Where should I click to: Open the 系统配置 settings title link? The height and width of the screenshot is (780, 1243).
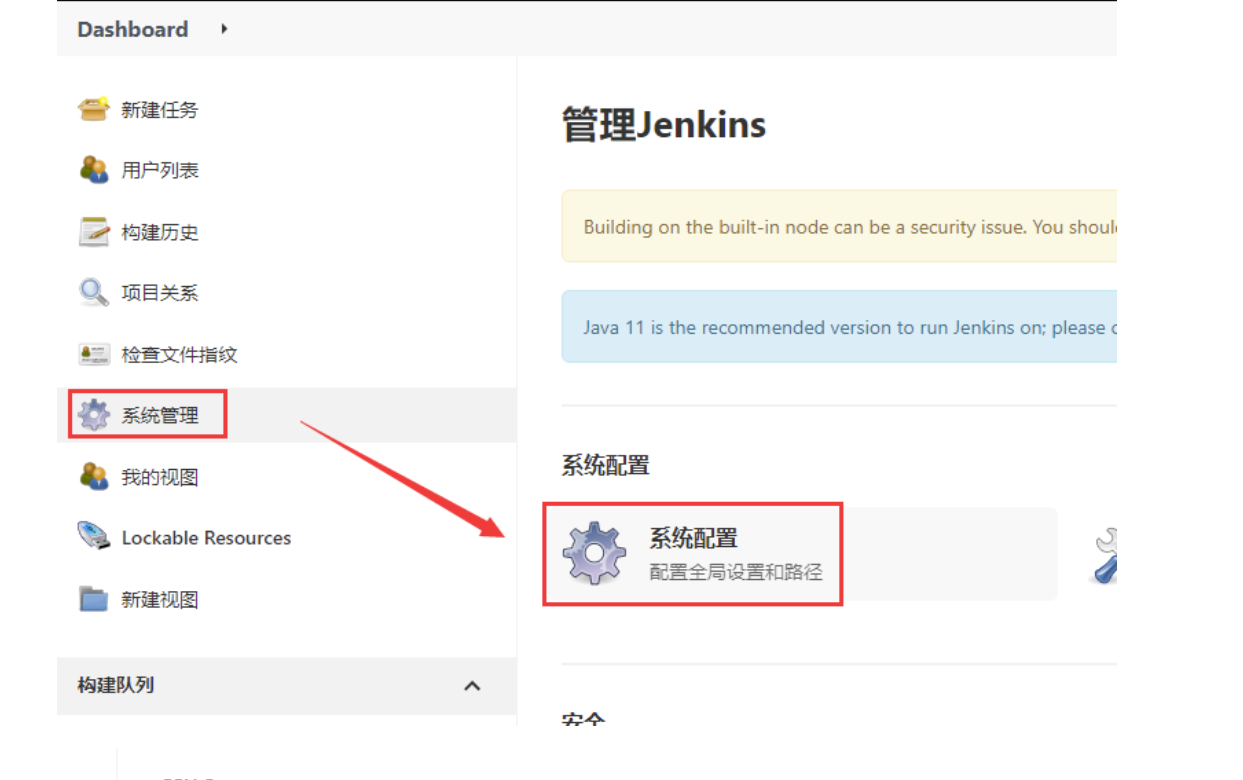point(693,538)
